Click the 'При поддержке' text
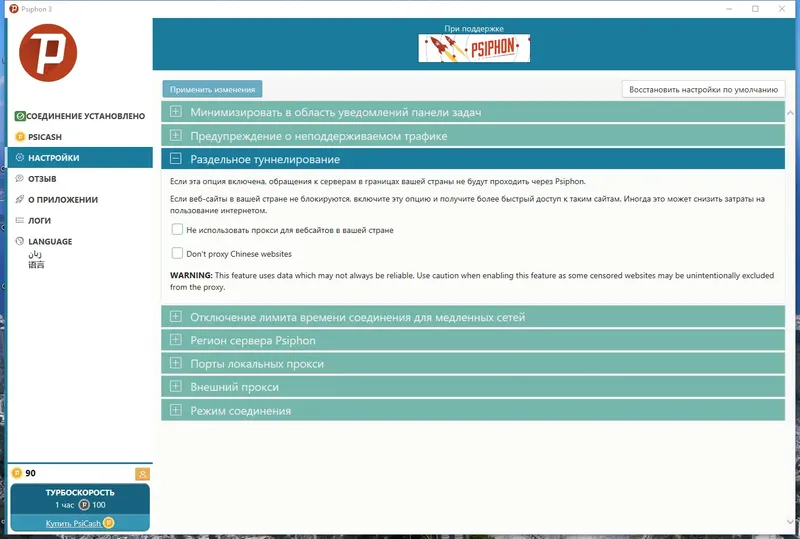This screenshot has height=539, width=800. [474, 29]
